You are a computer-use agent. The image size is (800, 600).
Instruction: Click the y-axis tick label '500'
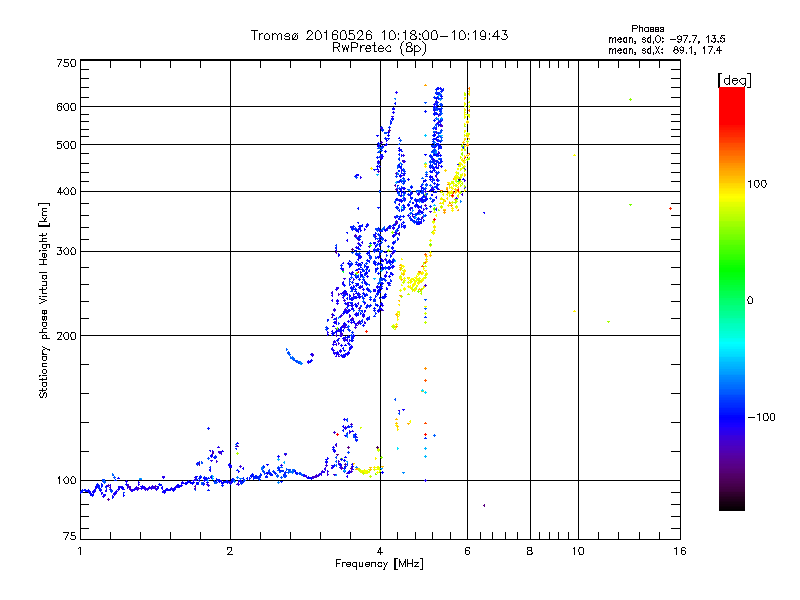[66, 145]
